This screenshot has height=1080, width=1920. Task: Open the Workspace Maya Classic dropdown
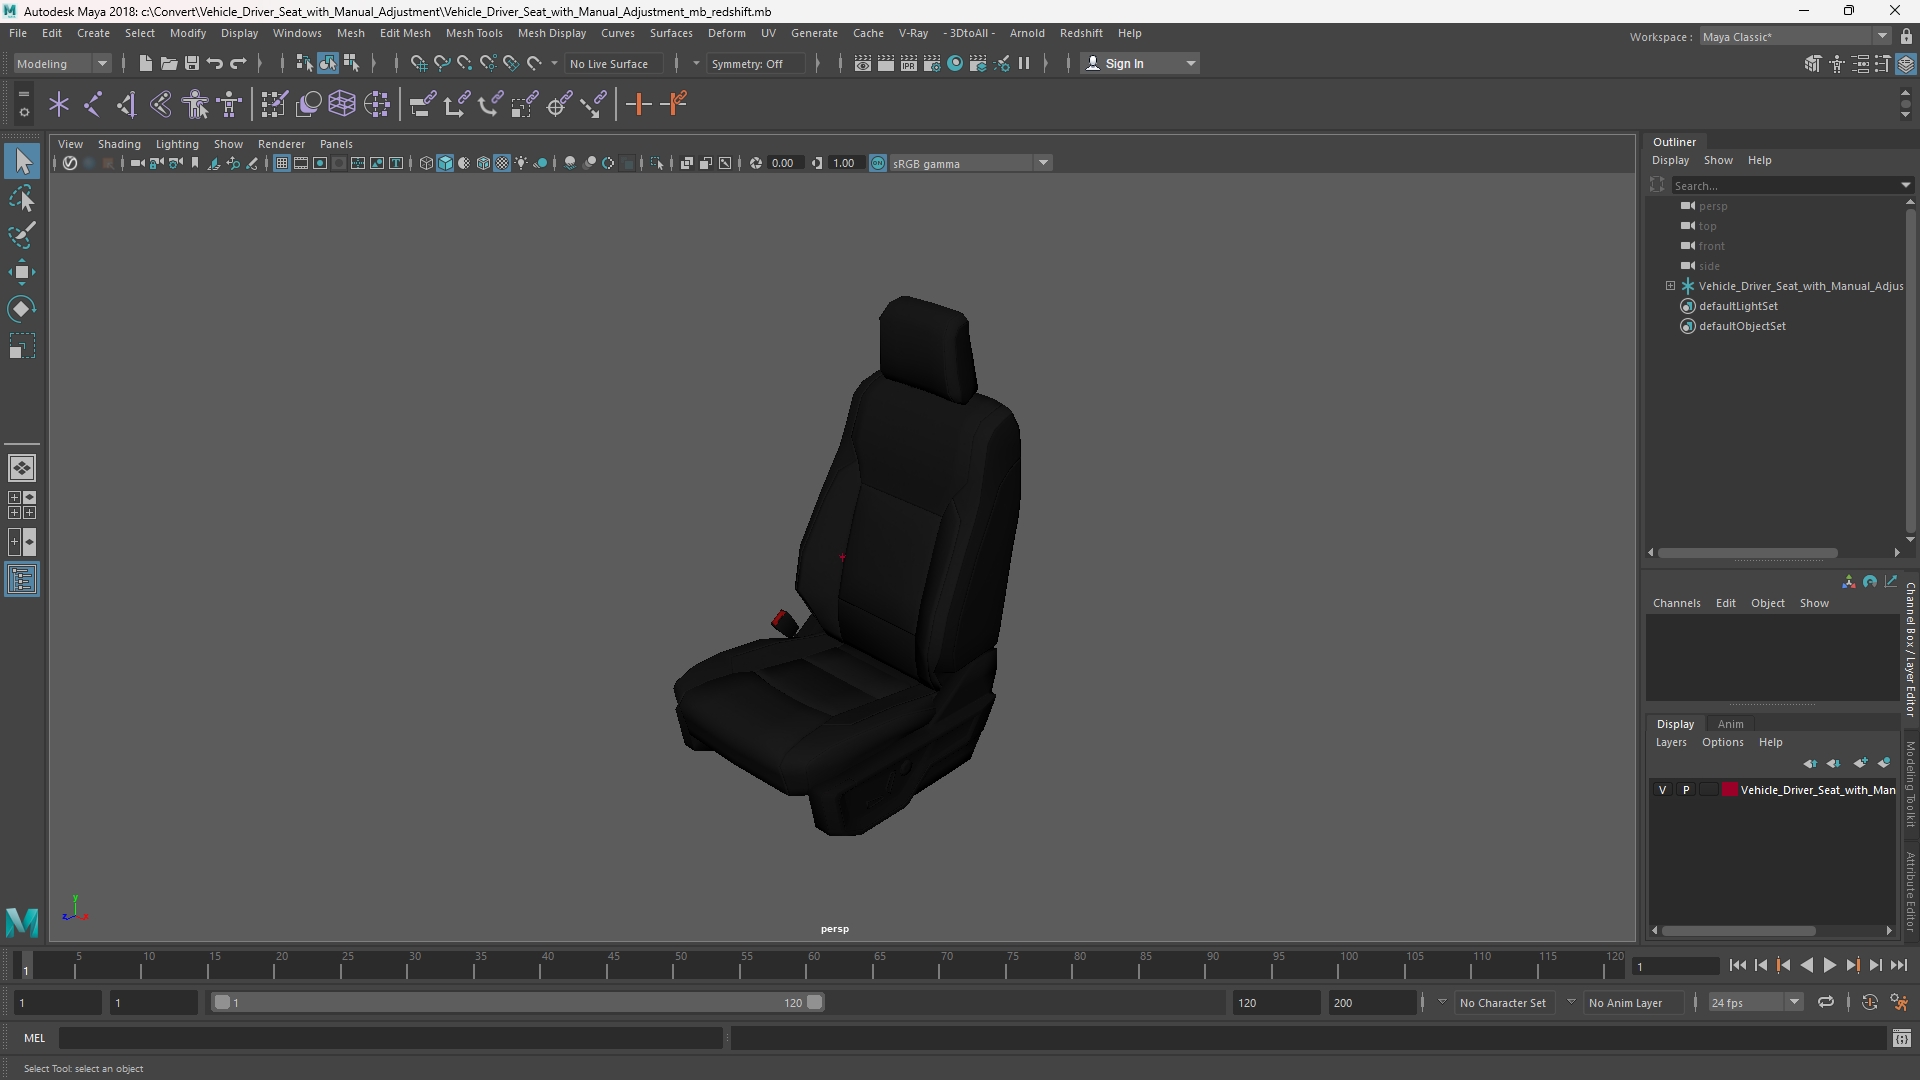pos(1795,36)
